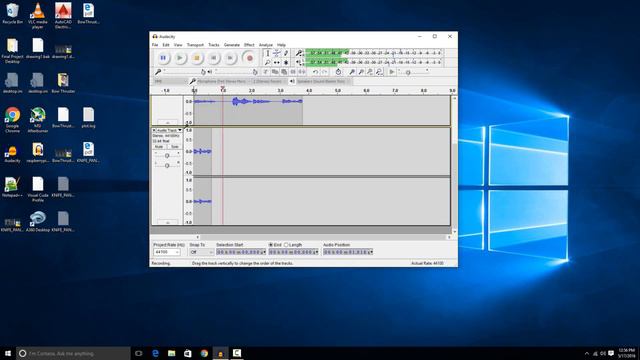Select the Draw (pencil) tool

point(286,53)
